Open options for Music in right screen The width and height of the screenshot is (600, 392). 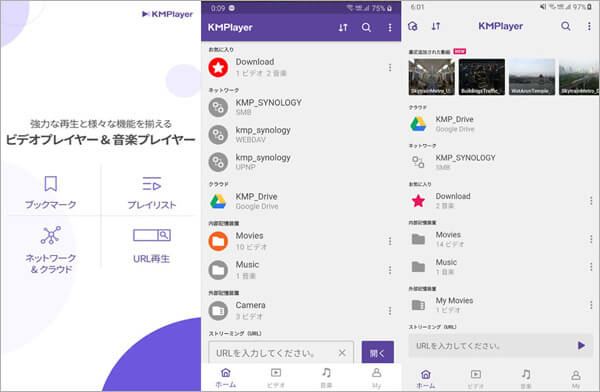coord(591,266)
